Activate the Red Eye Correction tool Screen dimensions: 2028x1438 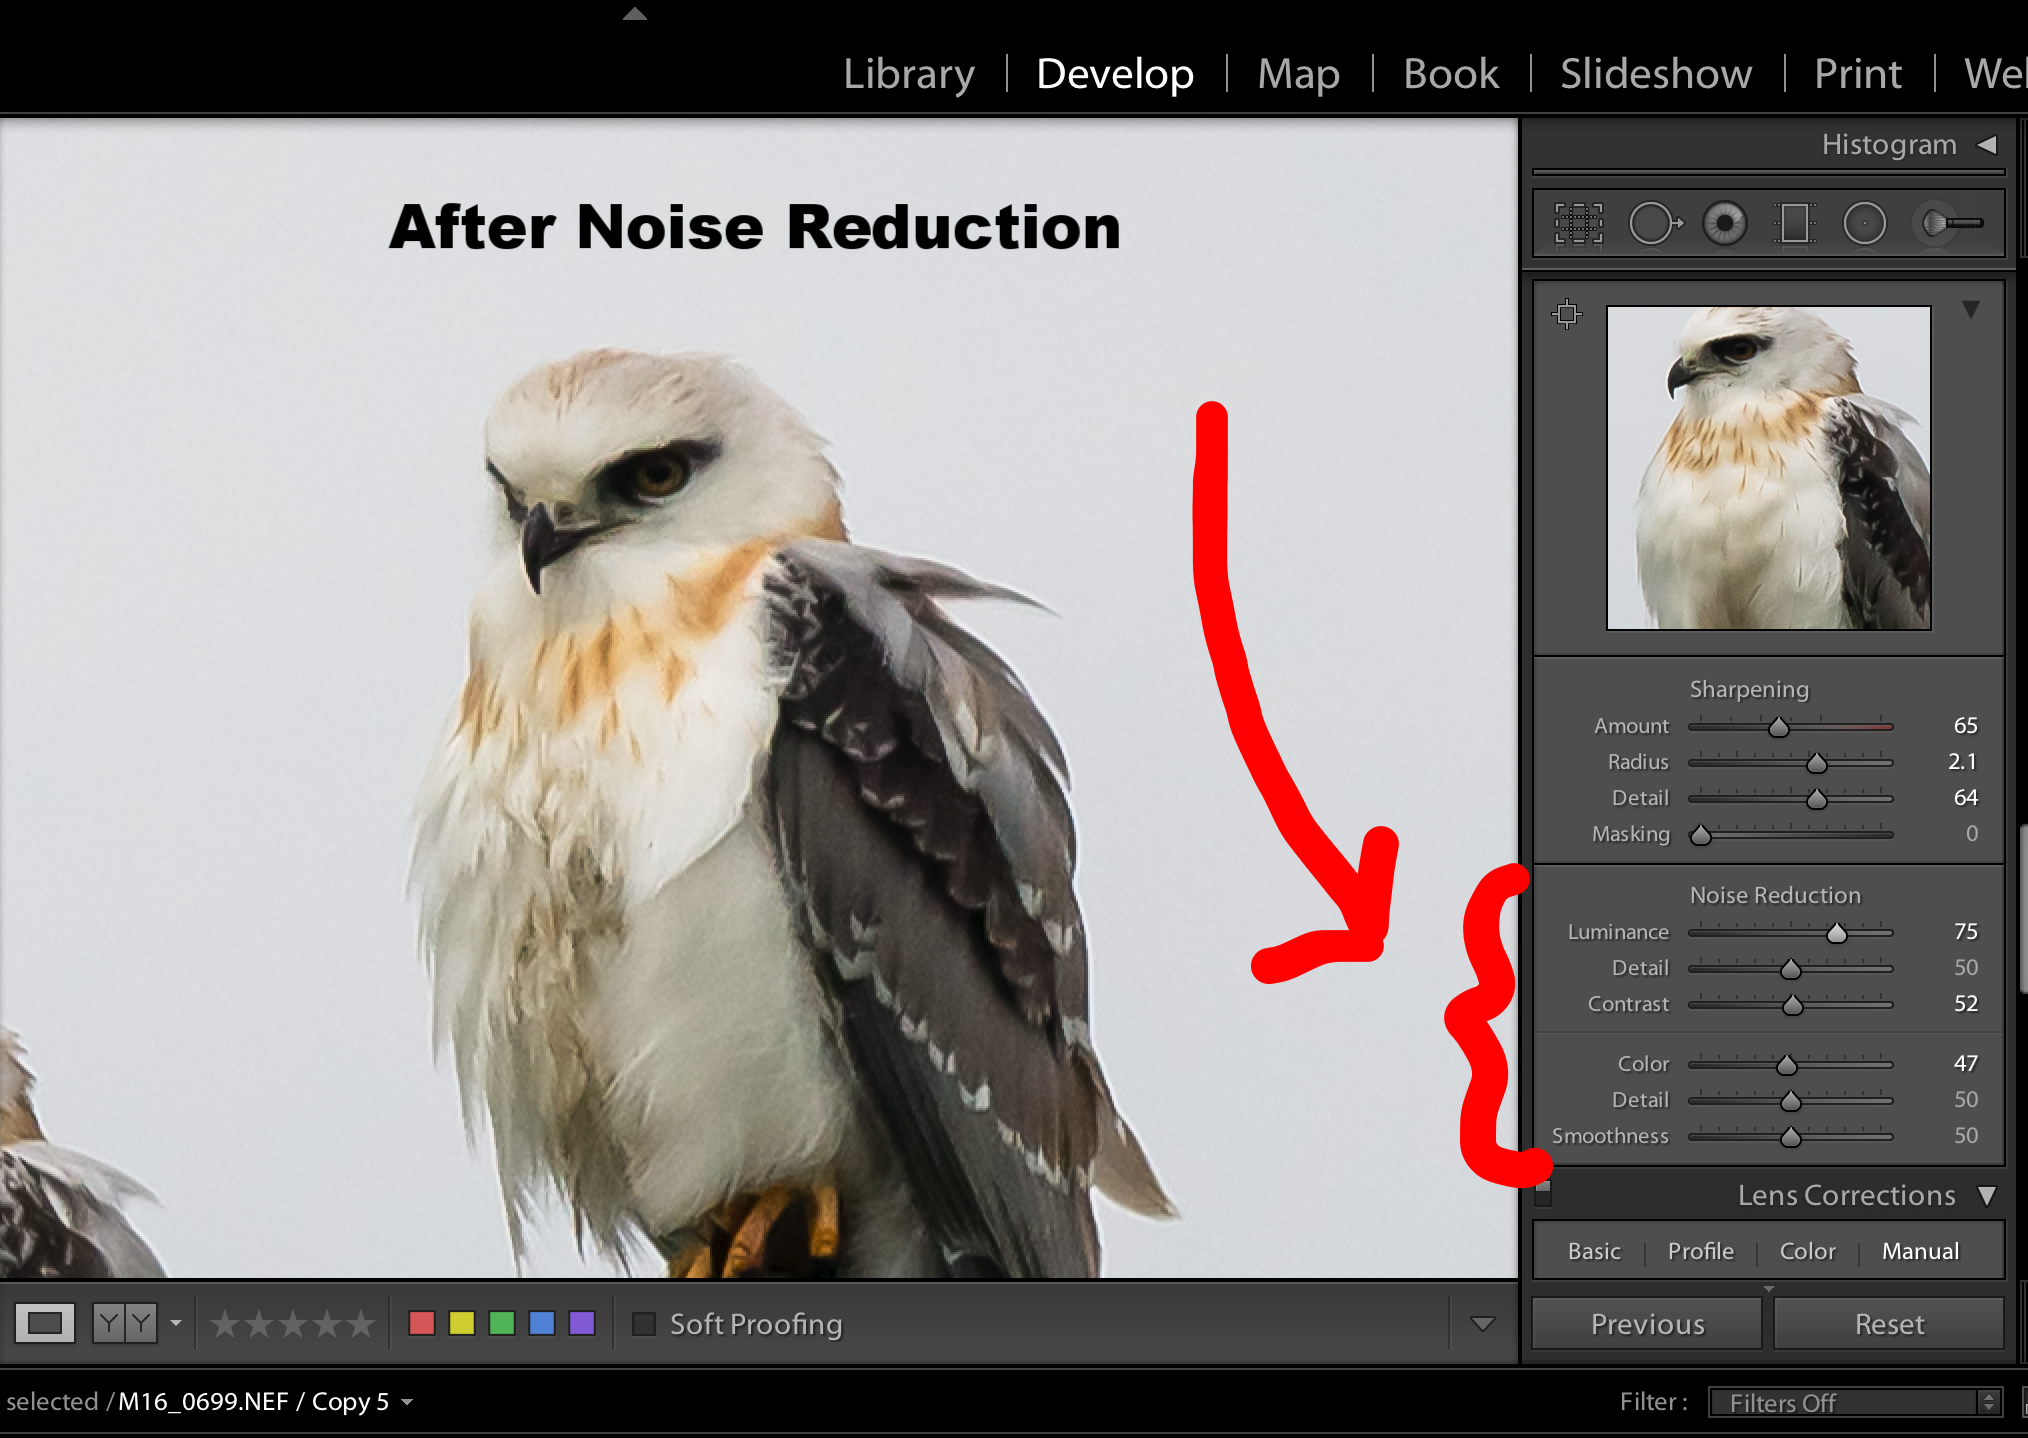(x=1725, y=223)
